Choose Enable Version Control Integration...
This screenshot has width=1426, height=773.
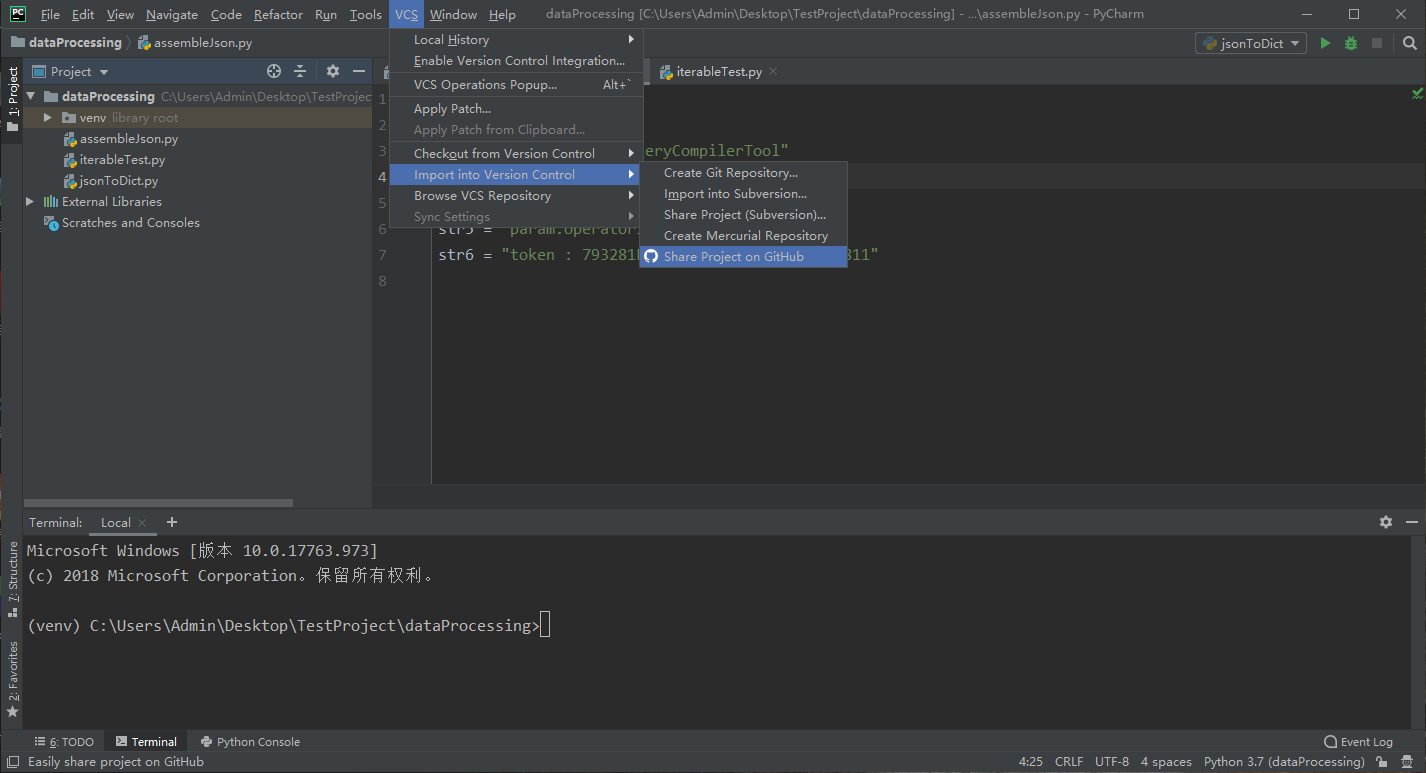516,60
